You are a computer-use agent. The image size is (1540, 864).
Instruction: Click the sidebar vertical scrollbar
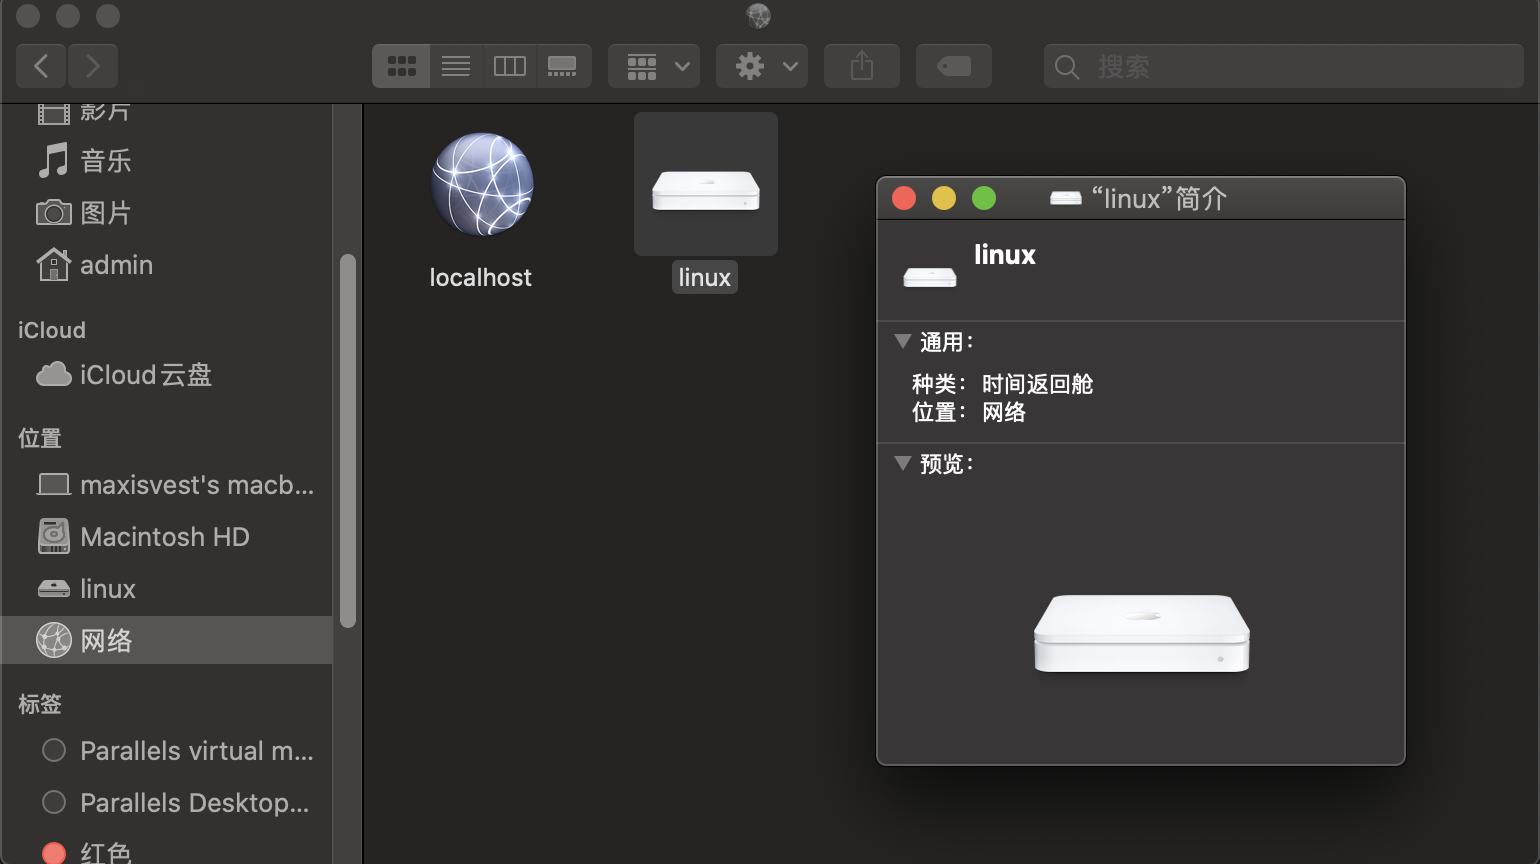348,440
